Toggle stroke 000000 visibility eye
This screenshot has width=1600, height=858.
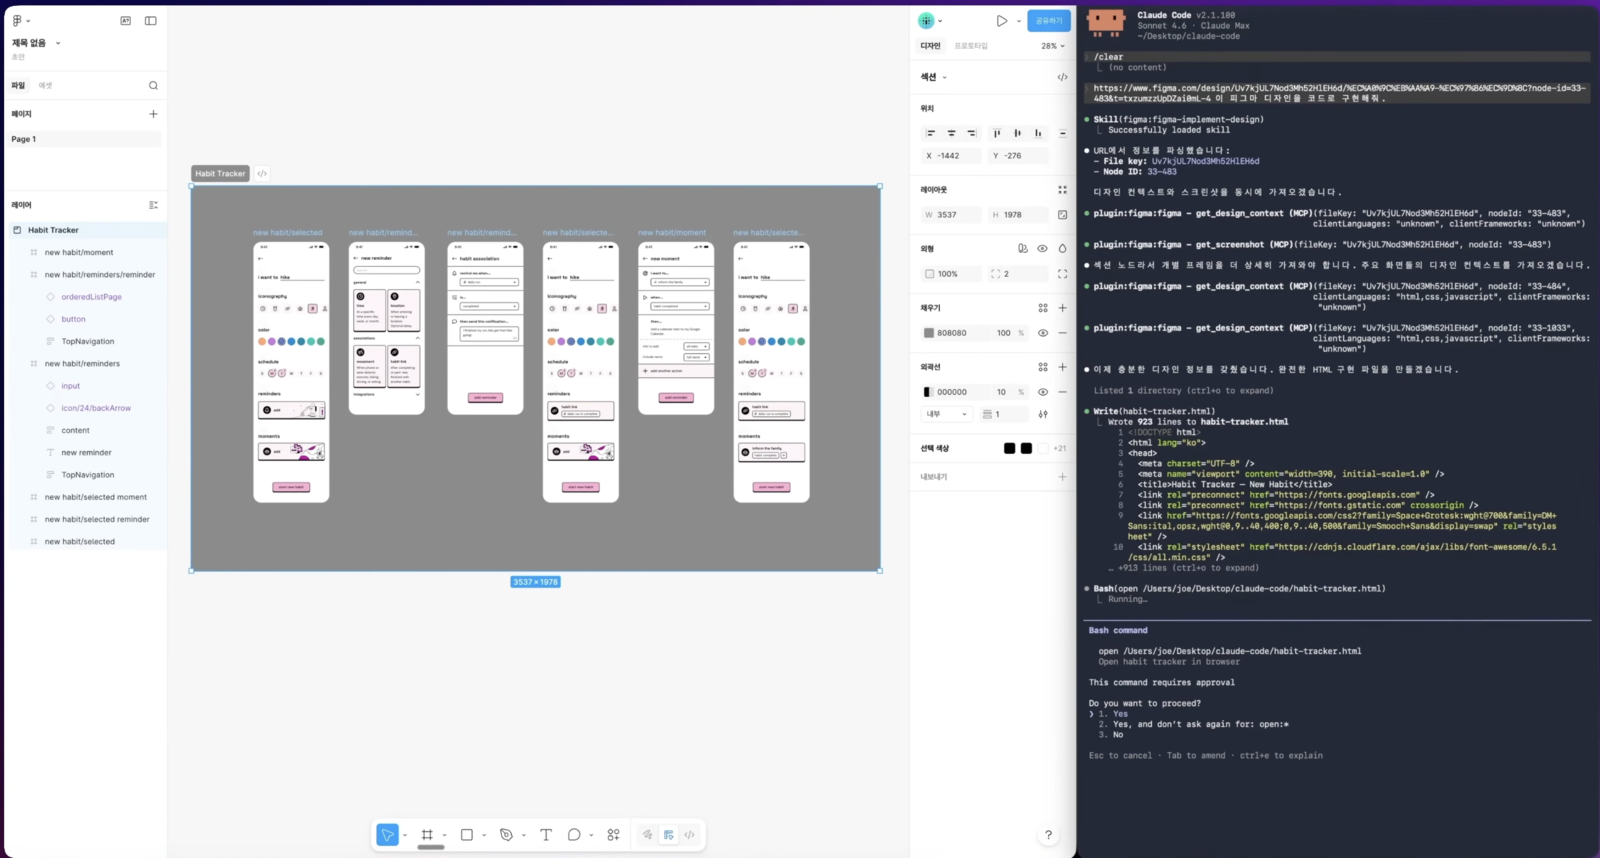point(1042,392)
